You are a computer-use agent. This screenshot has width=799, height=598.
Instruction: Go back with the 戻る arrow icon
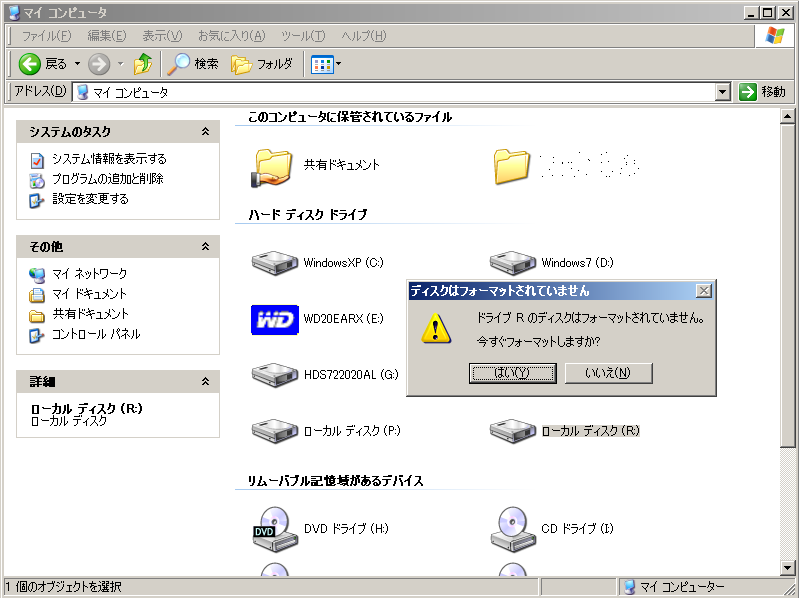tap(30, 64)
